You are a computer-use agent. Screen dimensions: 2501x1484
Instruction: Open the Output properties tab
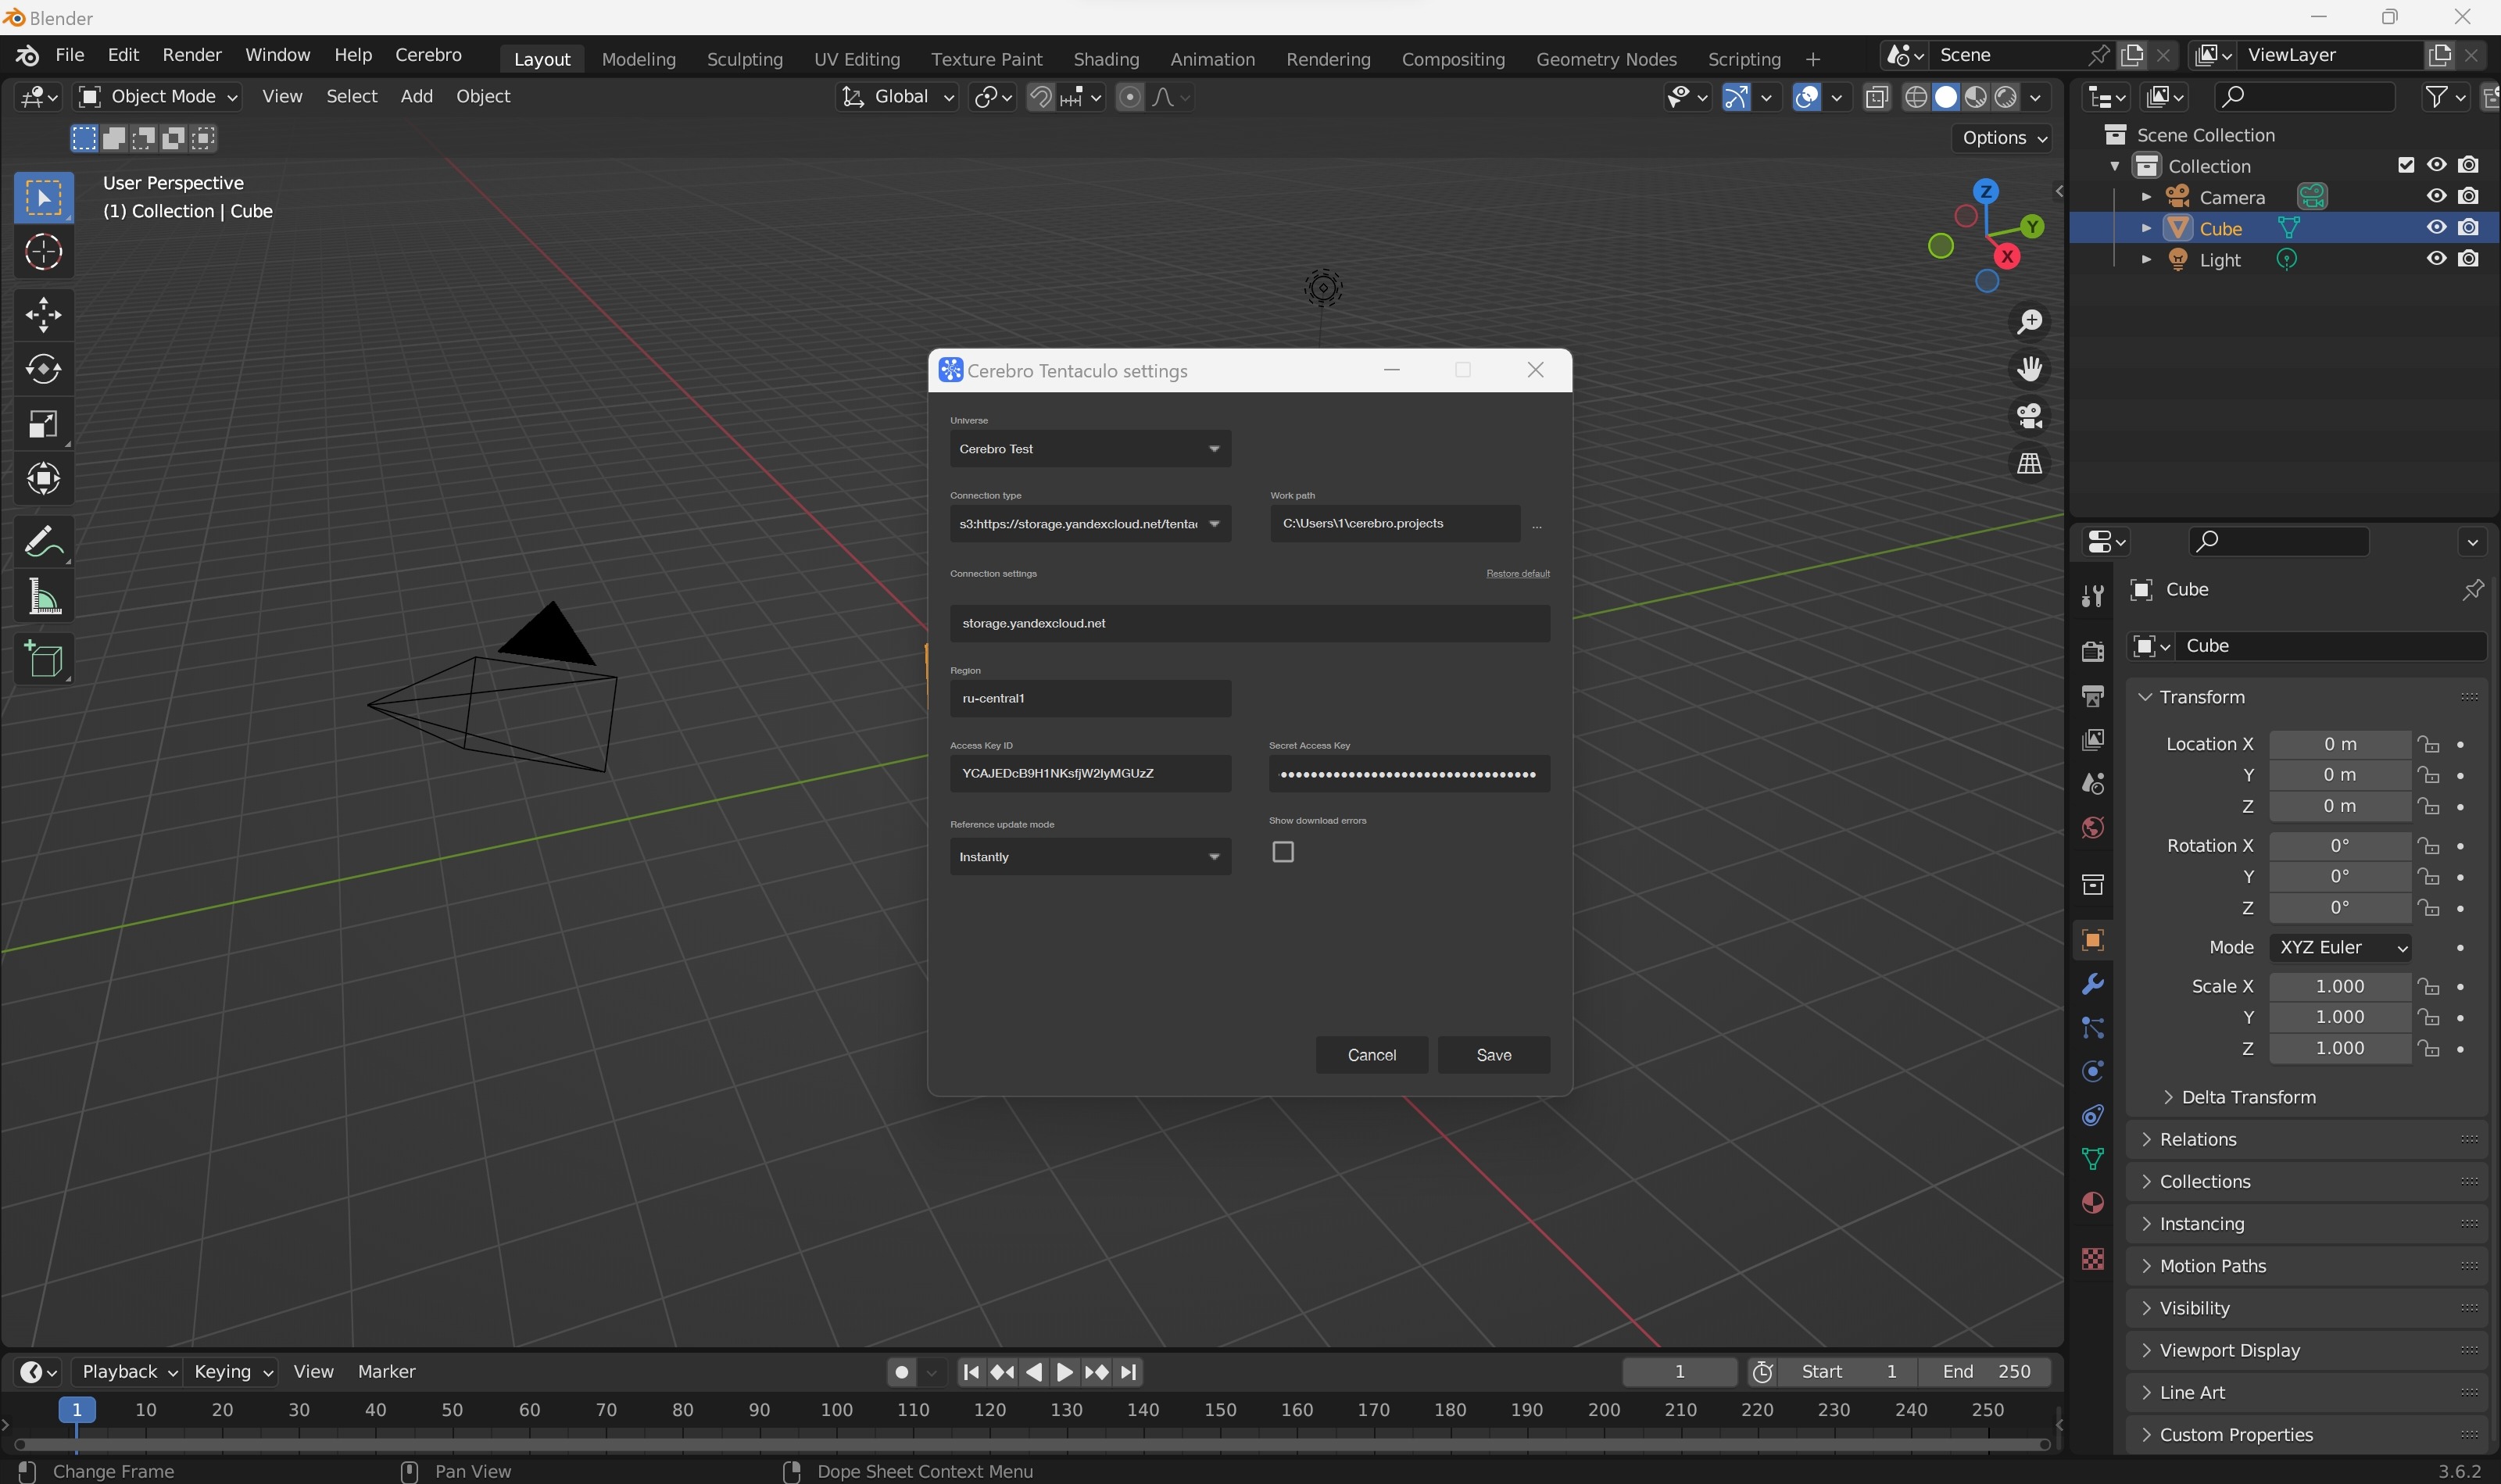(2092, 696)
